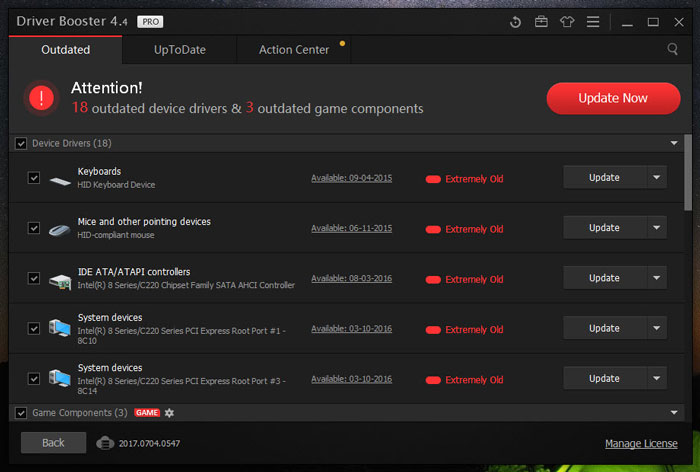Open the Rescue/restore icon in title bar

pos(515,22)
